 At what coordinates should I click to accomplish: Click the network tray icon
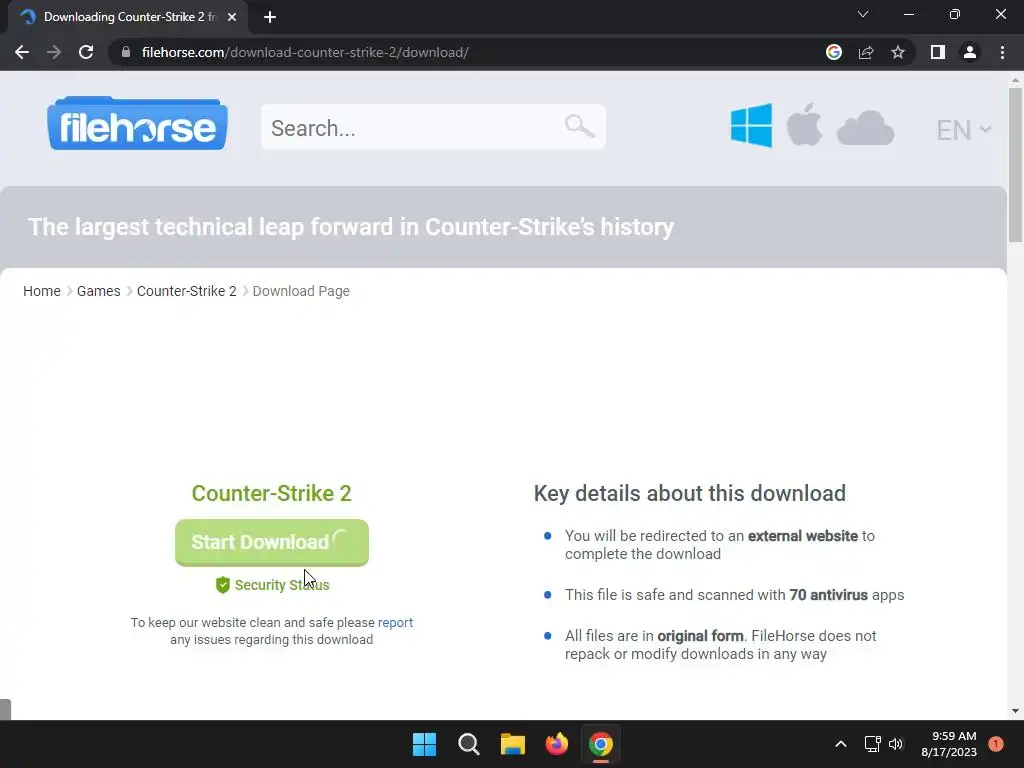(872, 744)
